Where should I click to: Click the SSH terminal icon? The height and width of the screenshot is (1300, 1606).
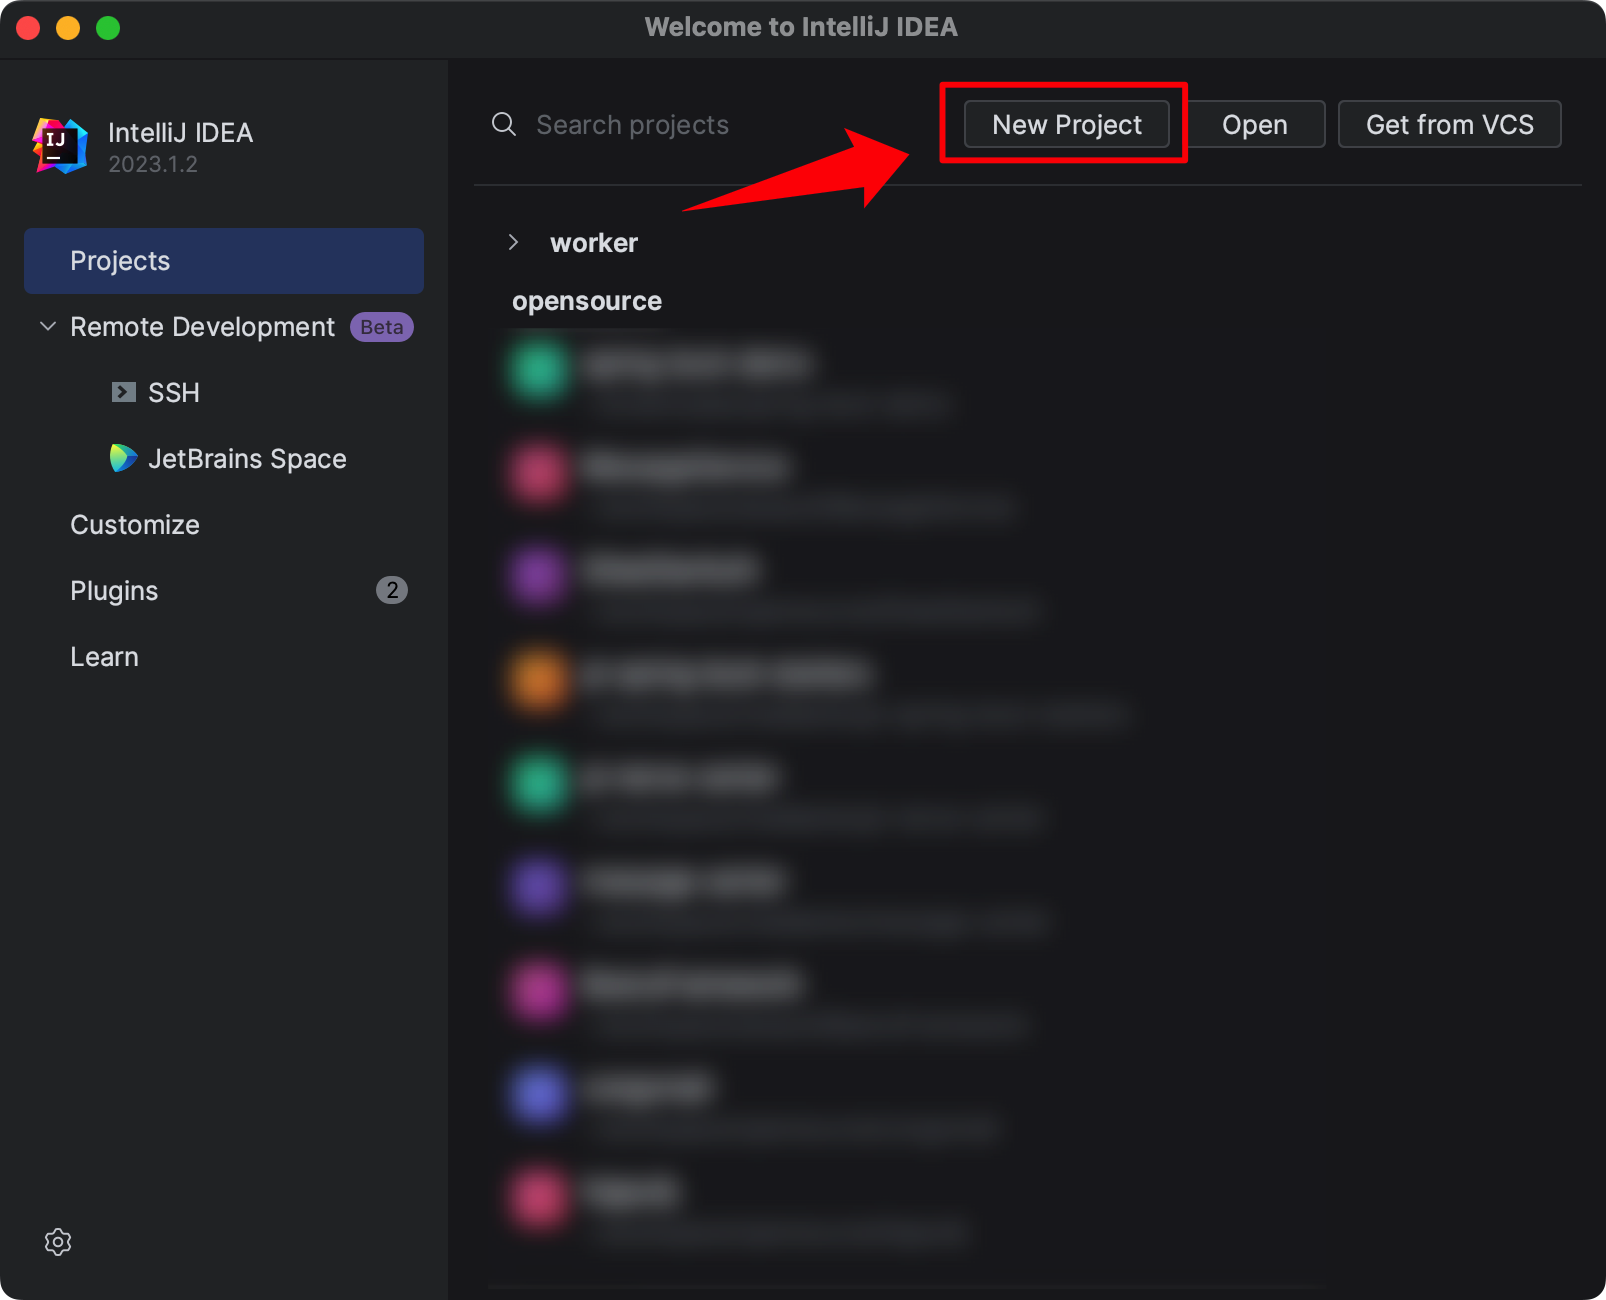pos(124,392)
